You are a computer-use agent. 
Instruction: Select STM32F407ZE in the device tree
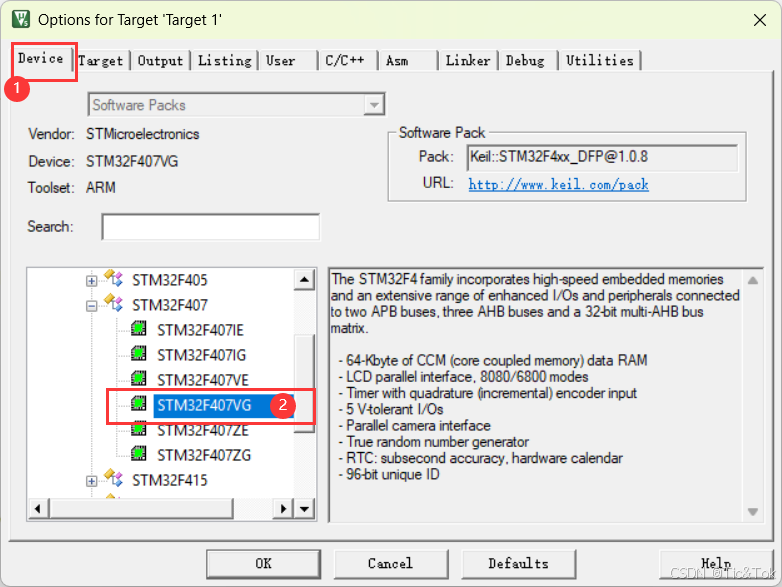click(203, 430)
